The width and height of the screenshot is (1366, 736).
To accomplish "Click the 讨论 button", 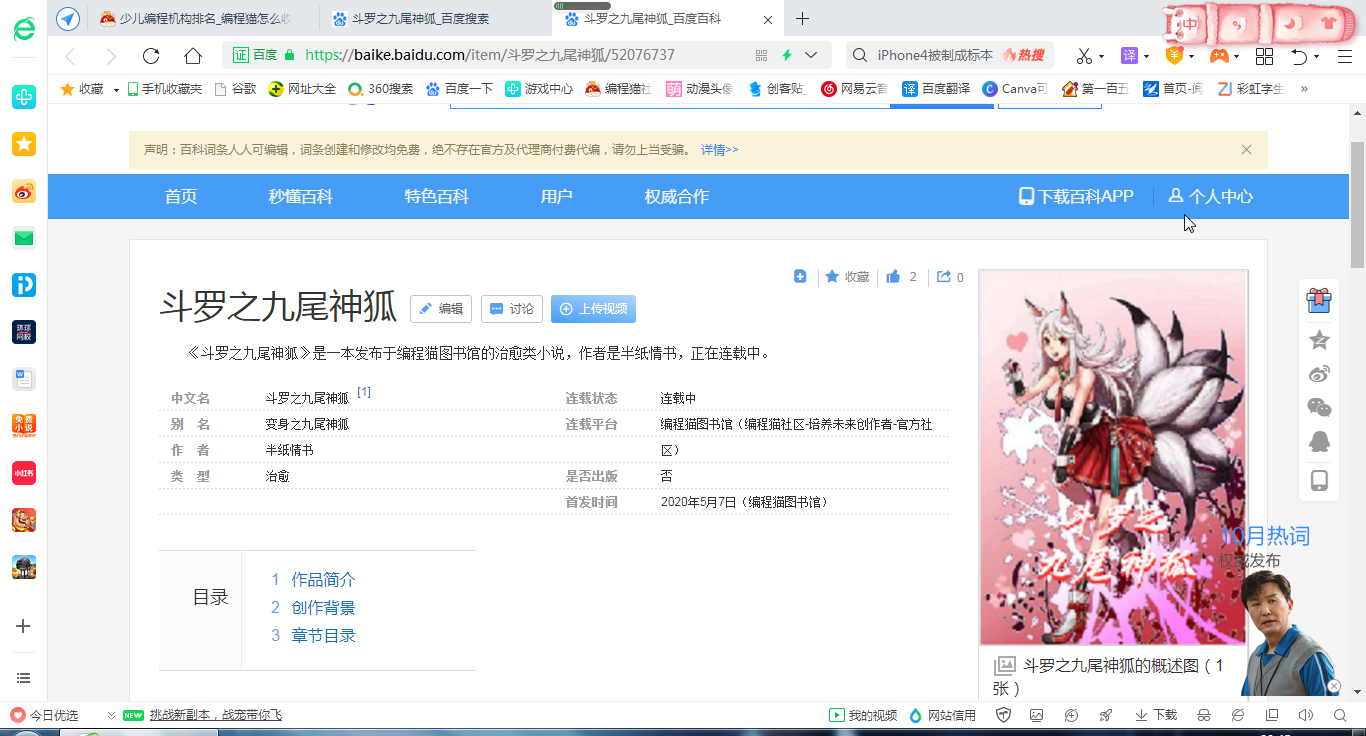I will click(512, 309).
